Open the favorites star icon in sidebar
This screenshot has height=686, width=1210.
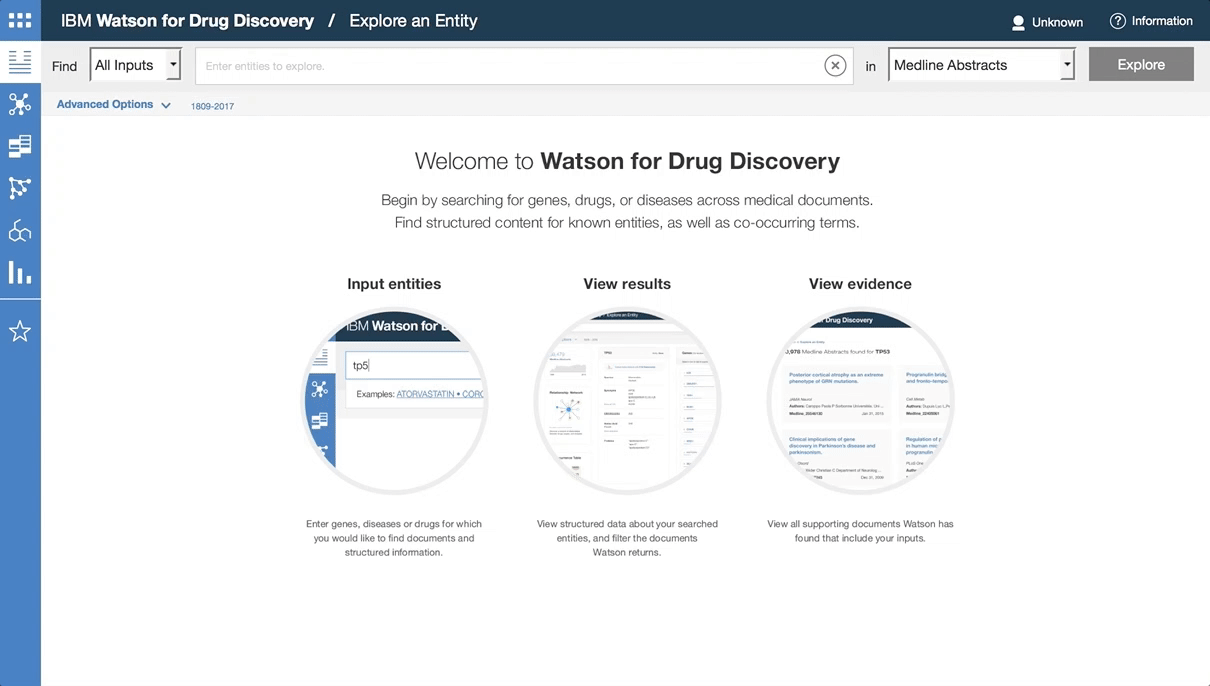[x=20, y=332]
